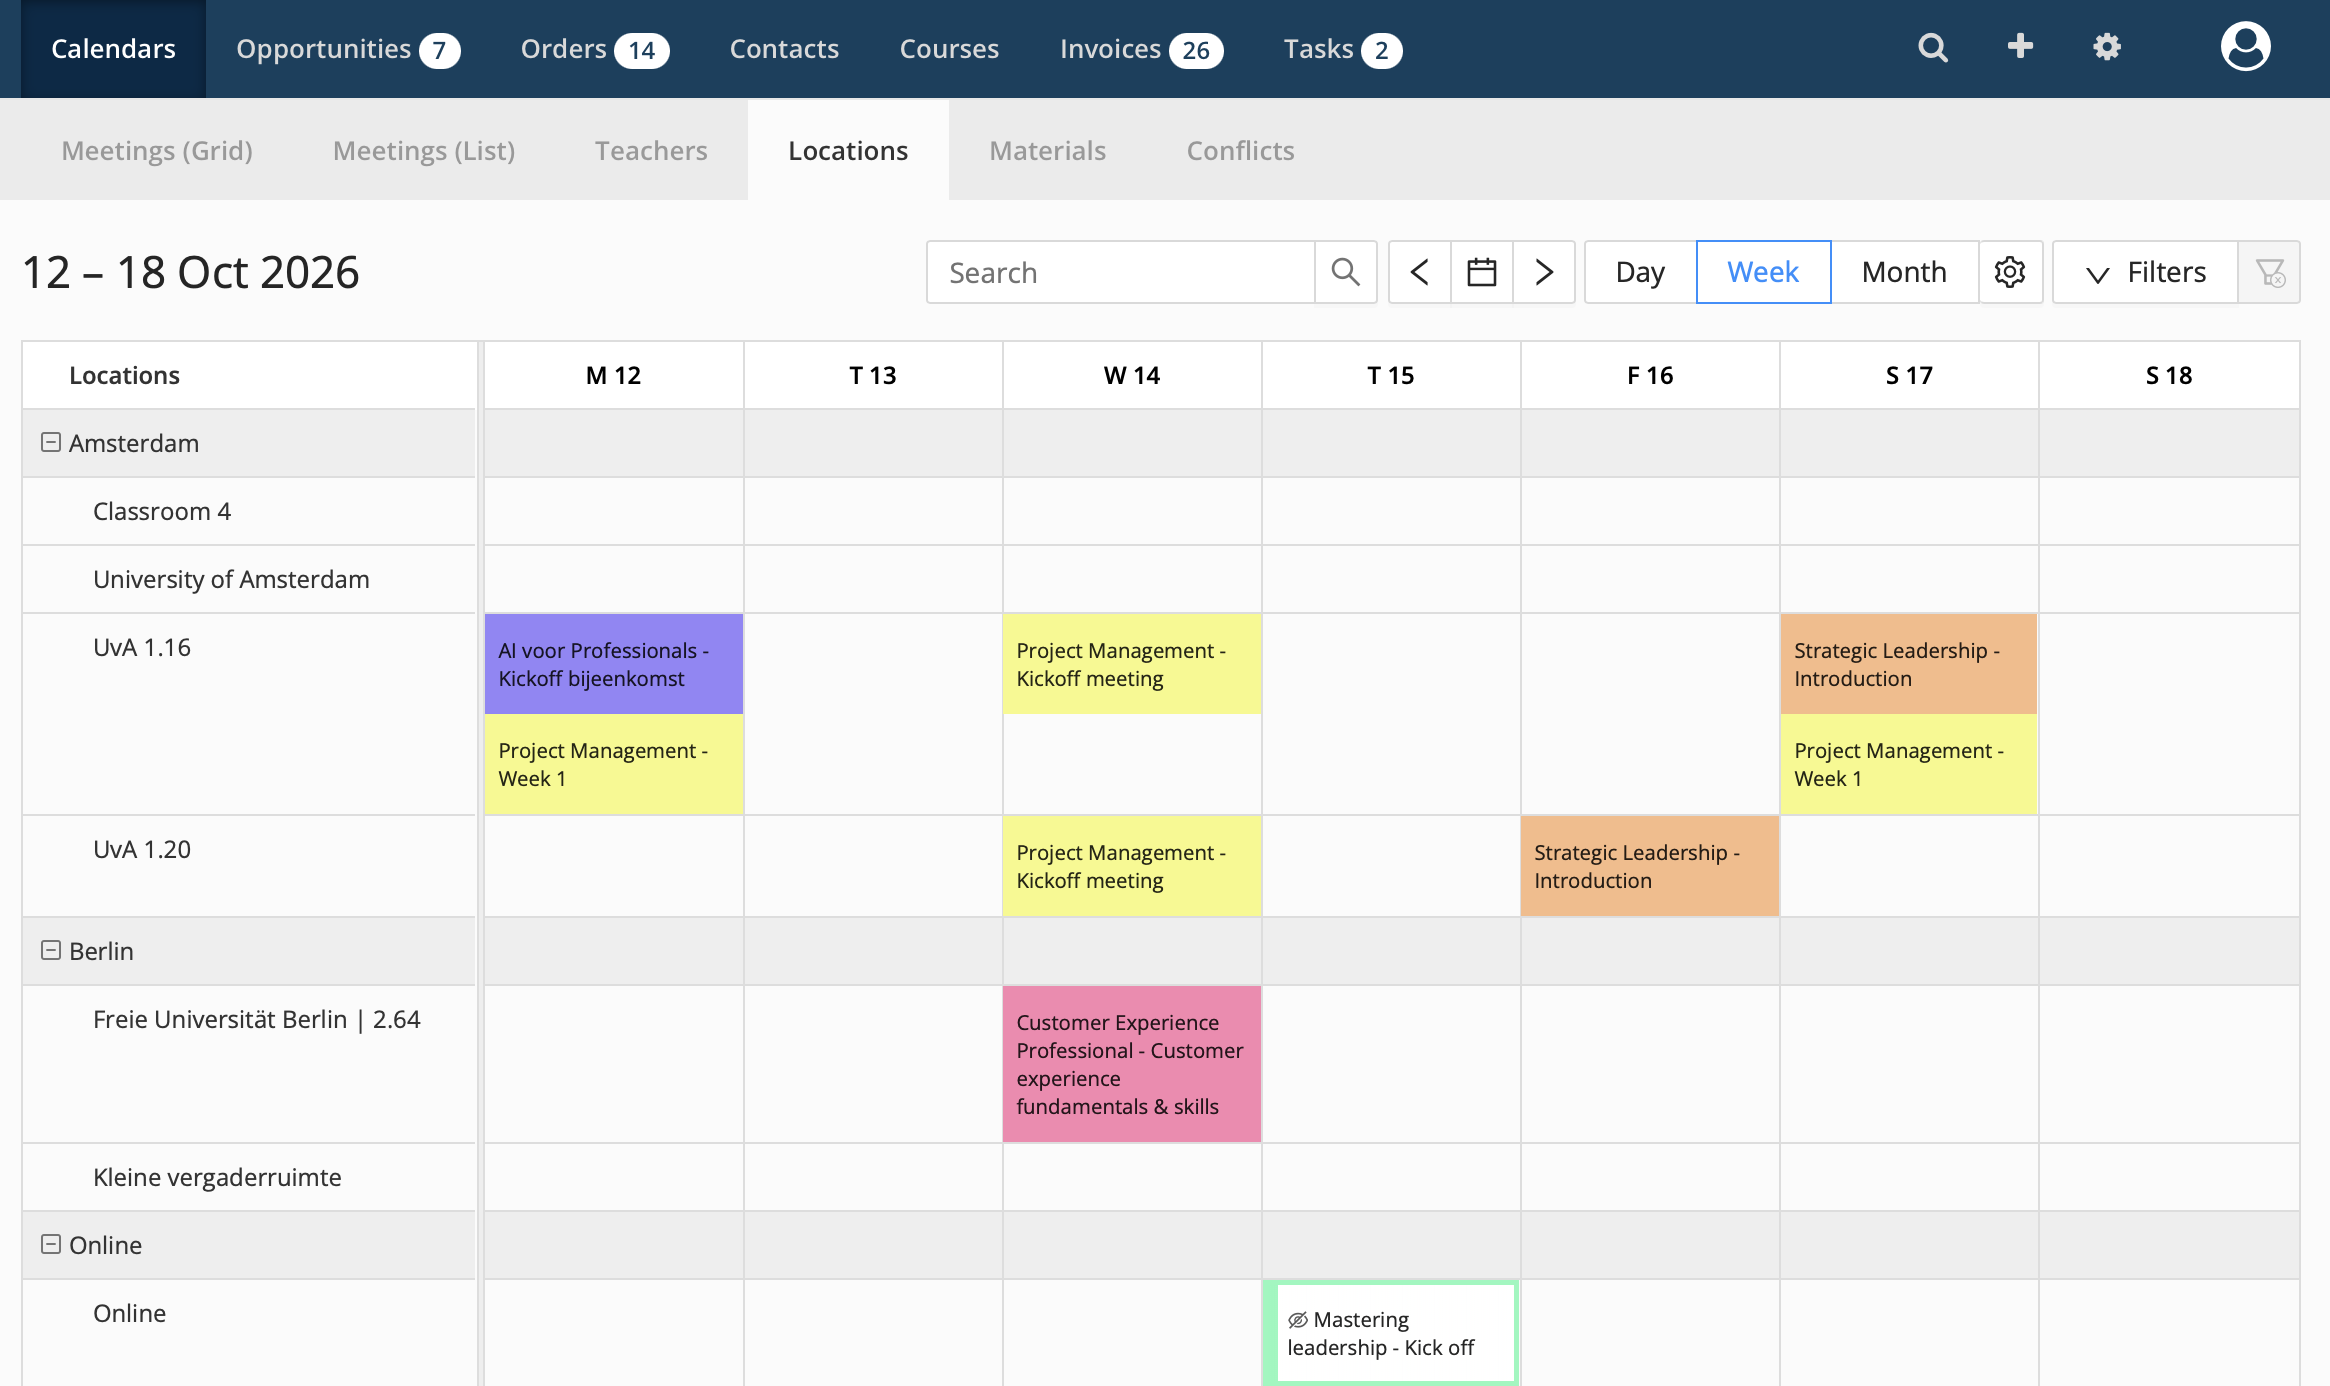
Task: Click the plus add-new icon
Action: click(x=2020, y=46)
